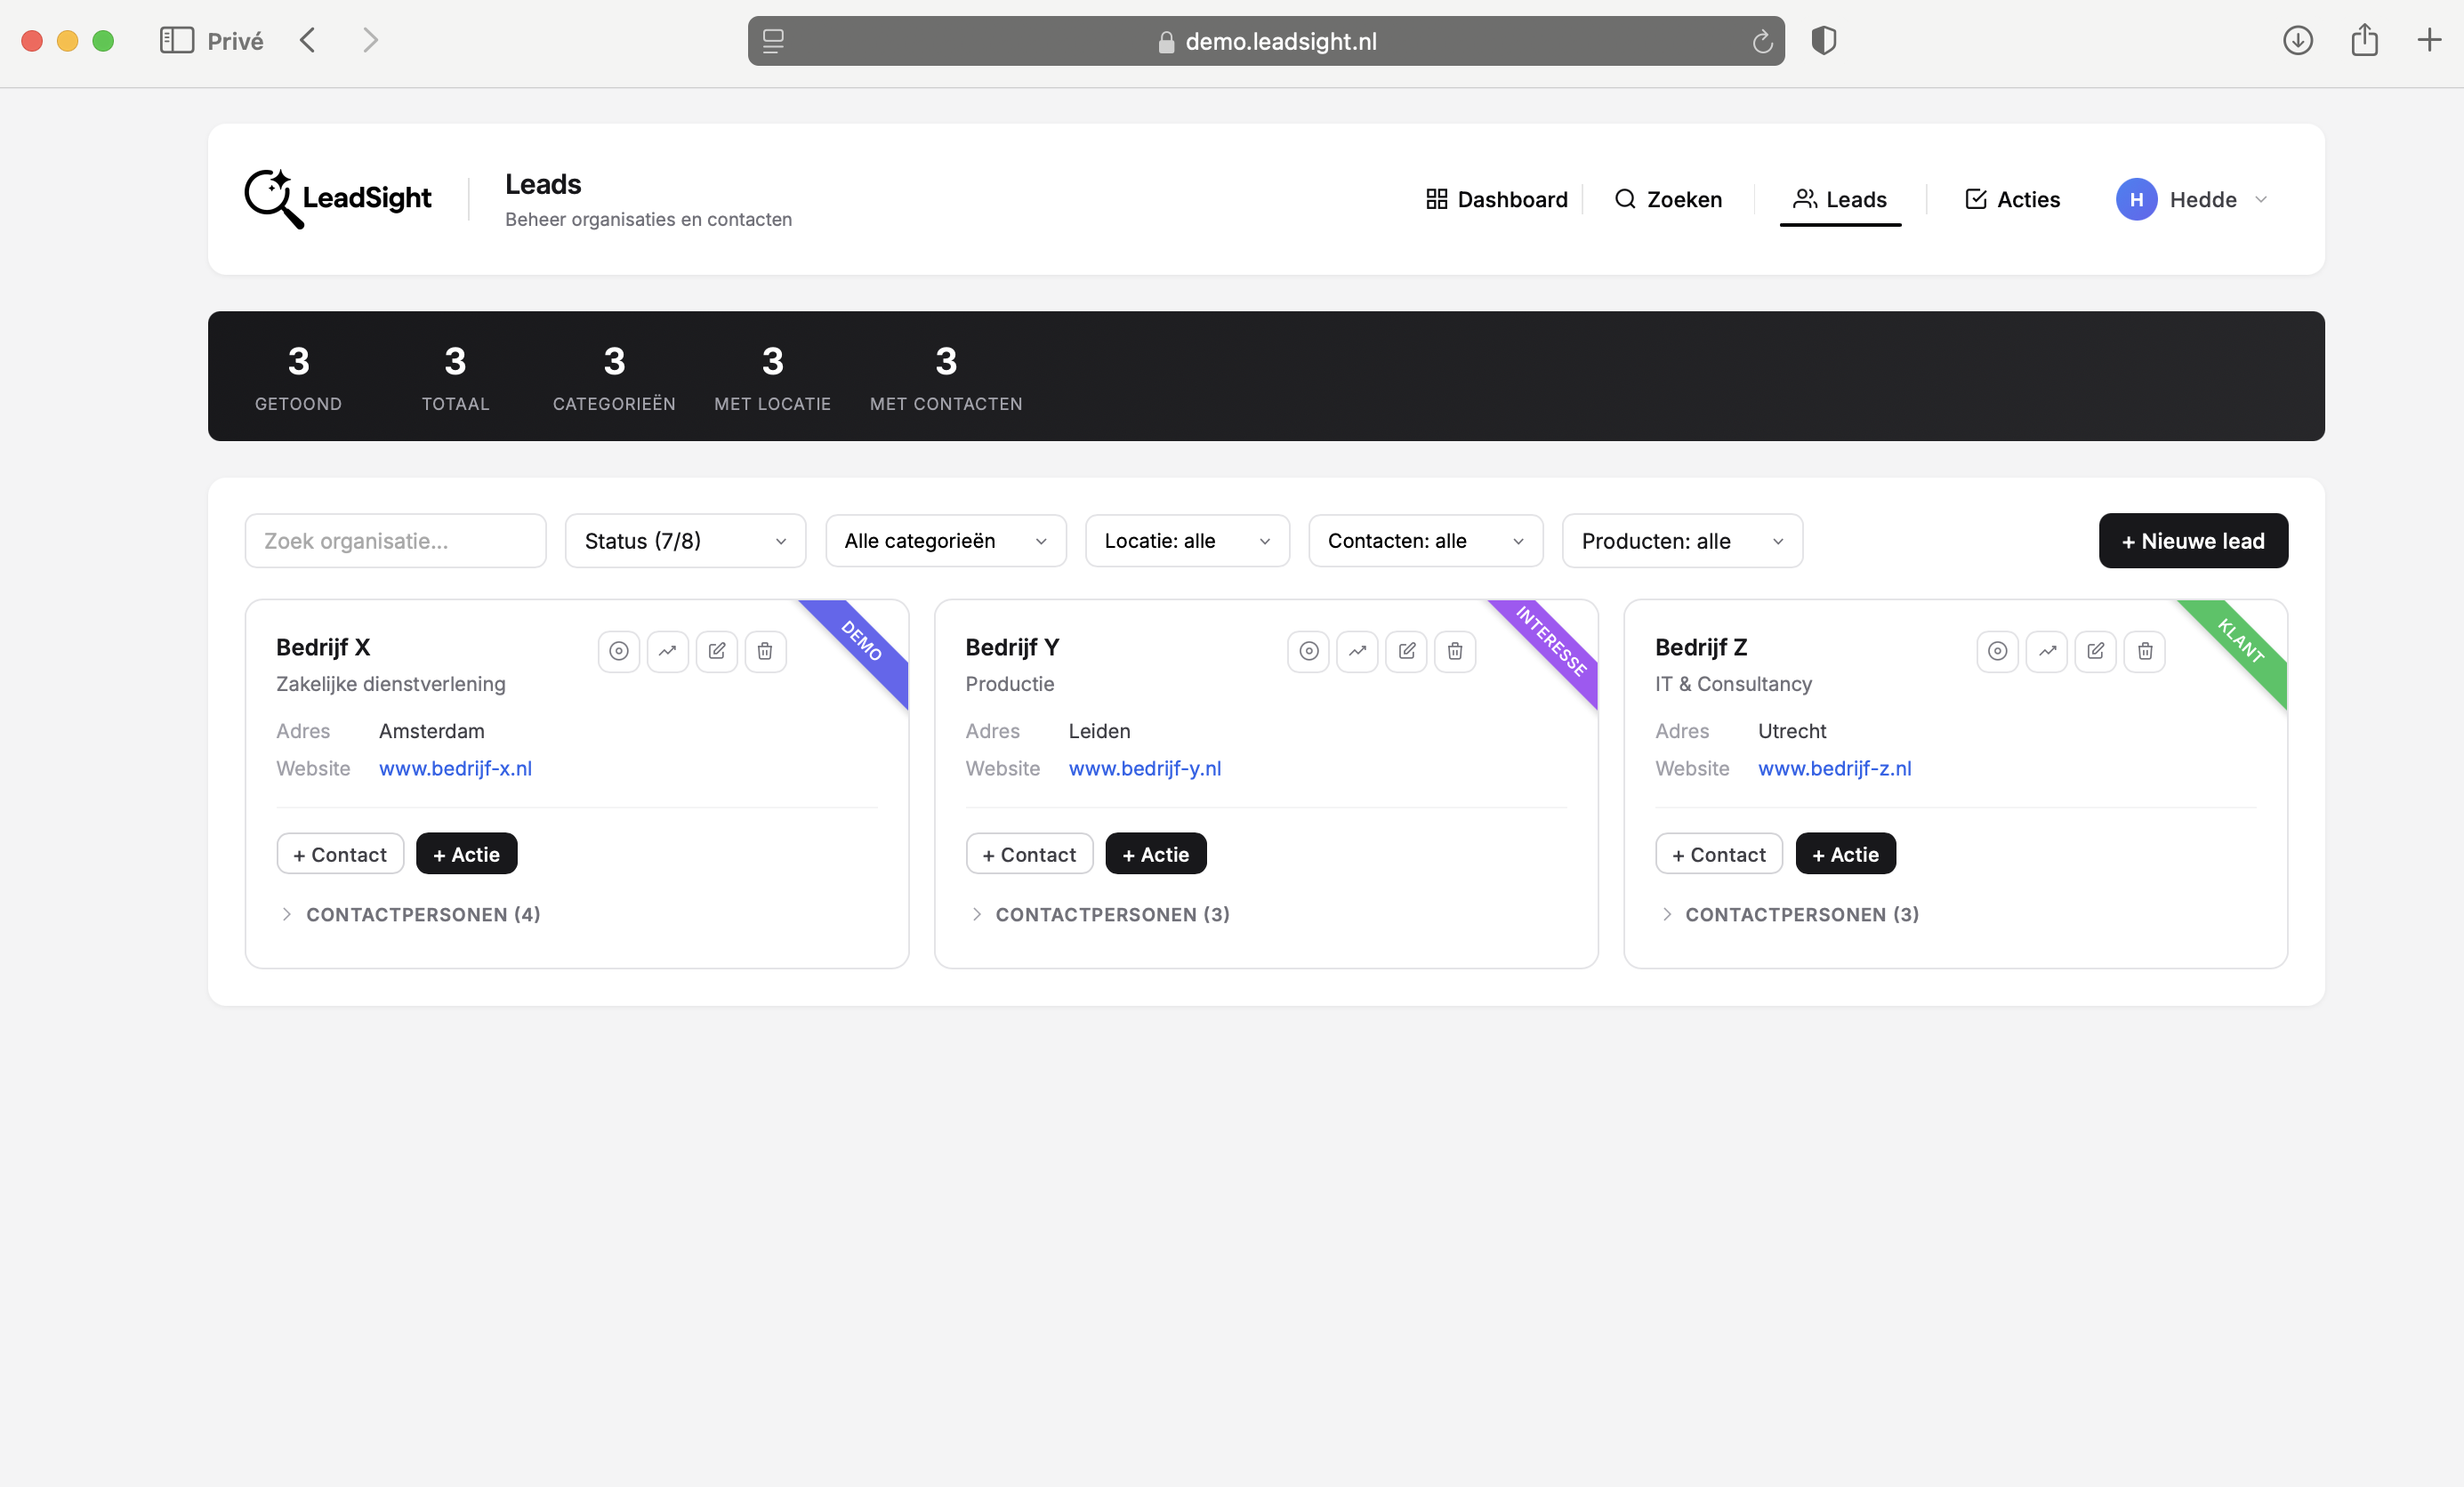
Task: Delete Bedrijf X using trash icon
Action: [x=765, y=651]
